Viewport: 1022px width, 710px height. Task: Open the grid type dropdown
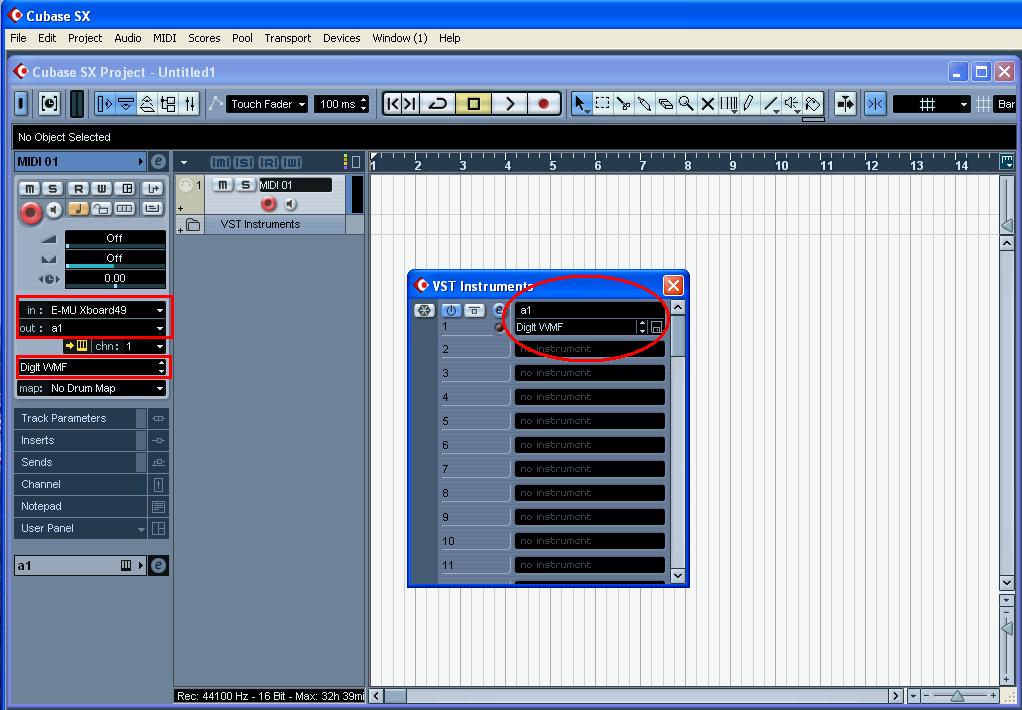(931, 104)
